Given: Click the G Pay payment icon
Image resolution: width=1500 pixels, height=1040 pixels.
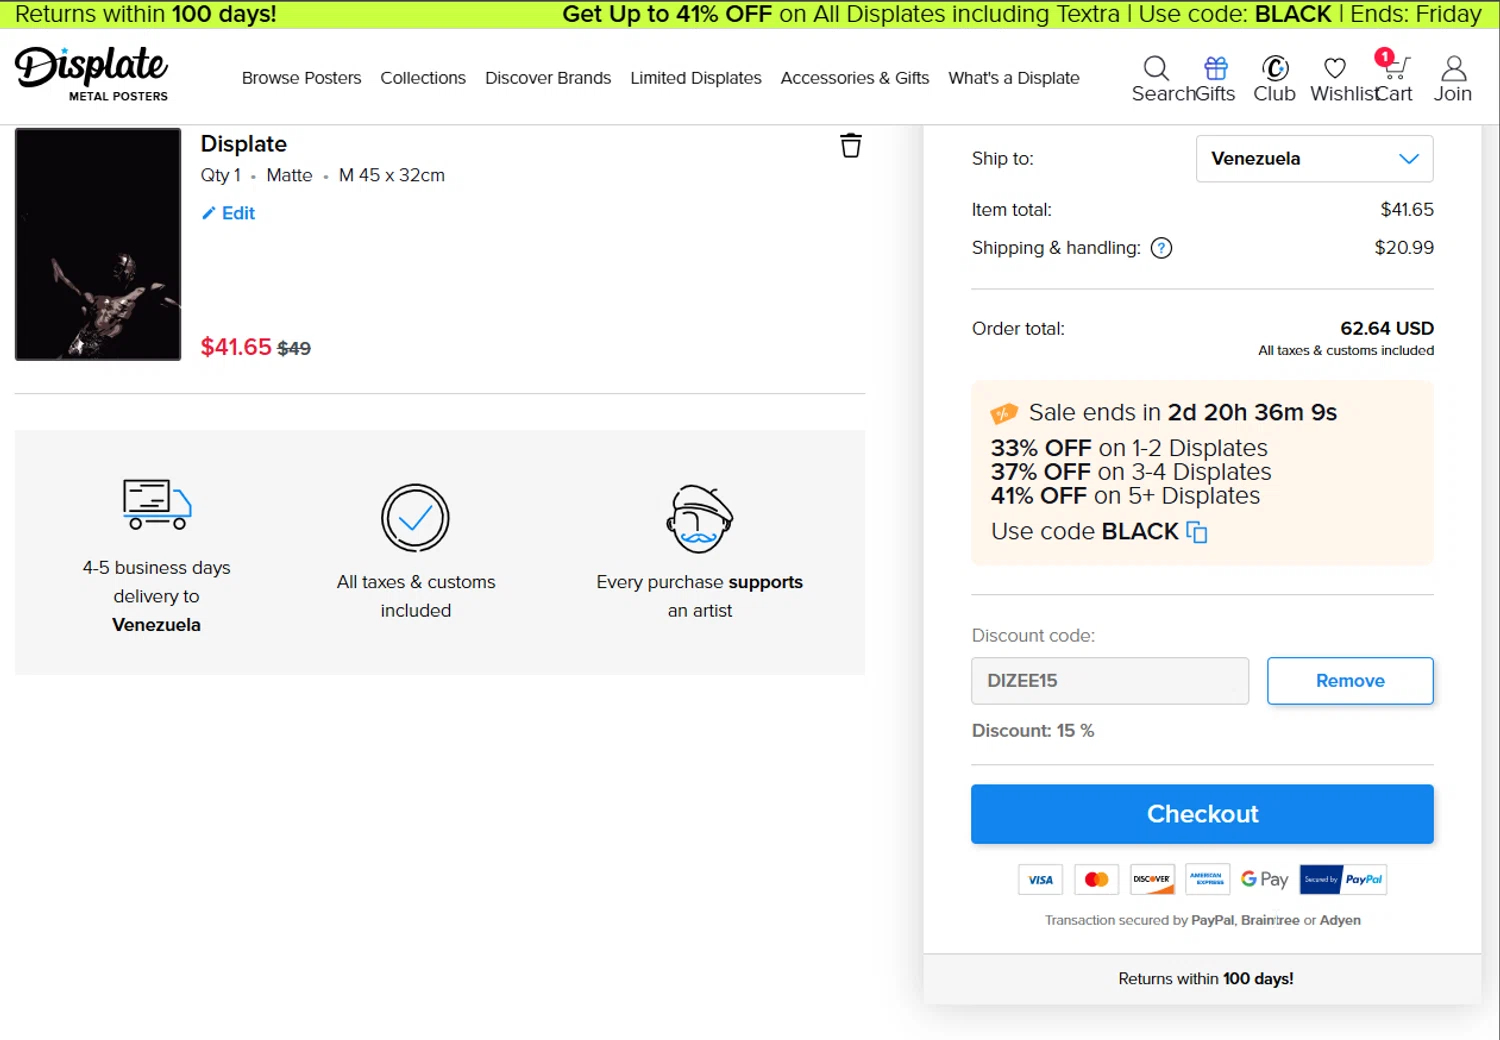Looking at the screenshot, I should click(1264, 880).
